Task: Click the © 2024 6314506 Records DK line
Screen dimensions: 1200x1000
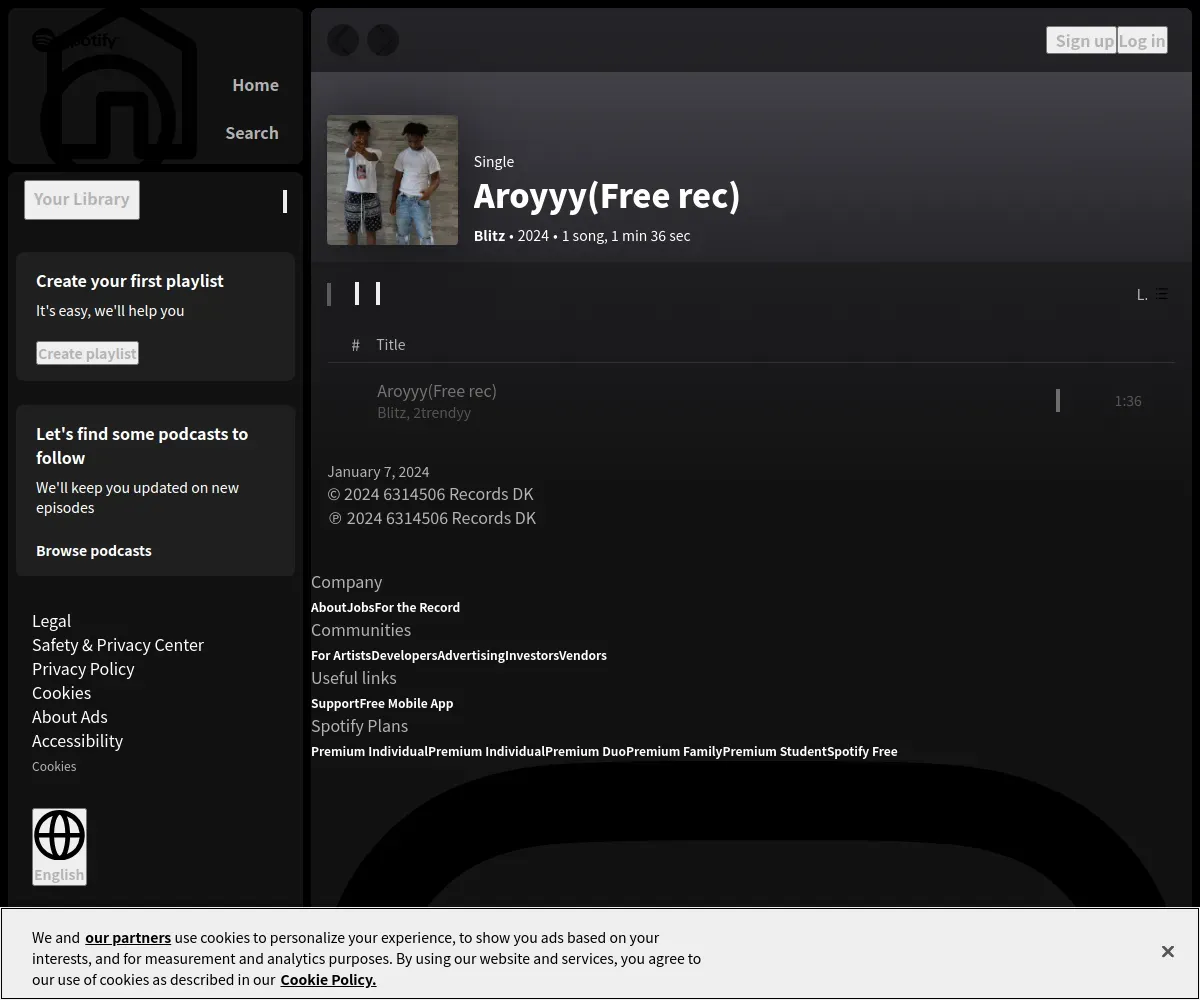Action: [430, 494]
